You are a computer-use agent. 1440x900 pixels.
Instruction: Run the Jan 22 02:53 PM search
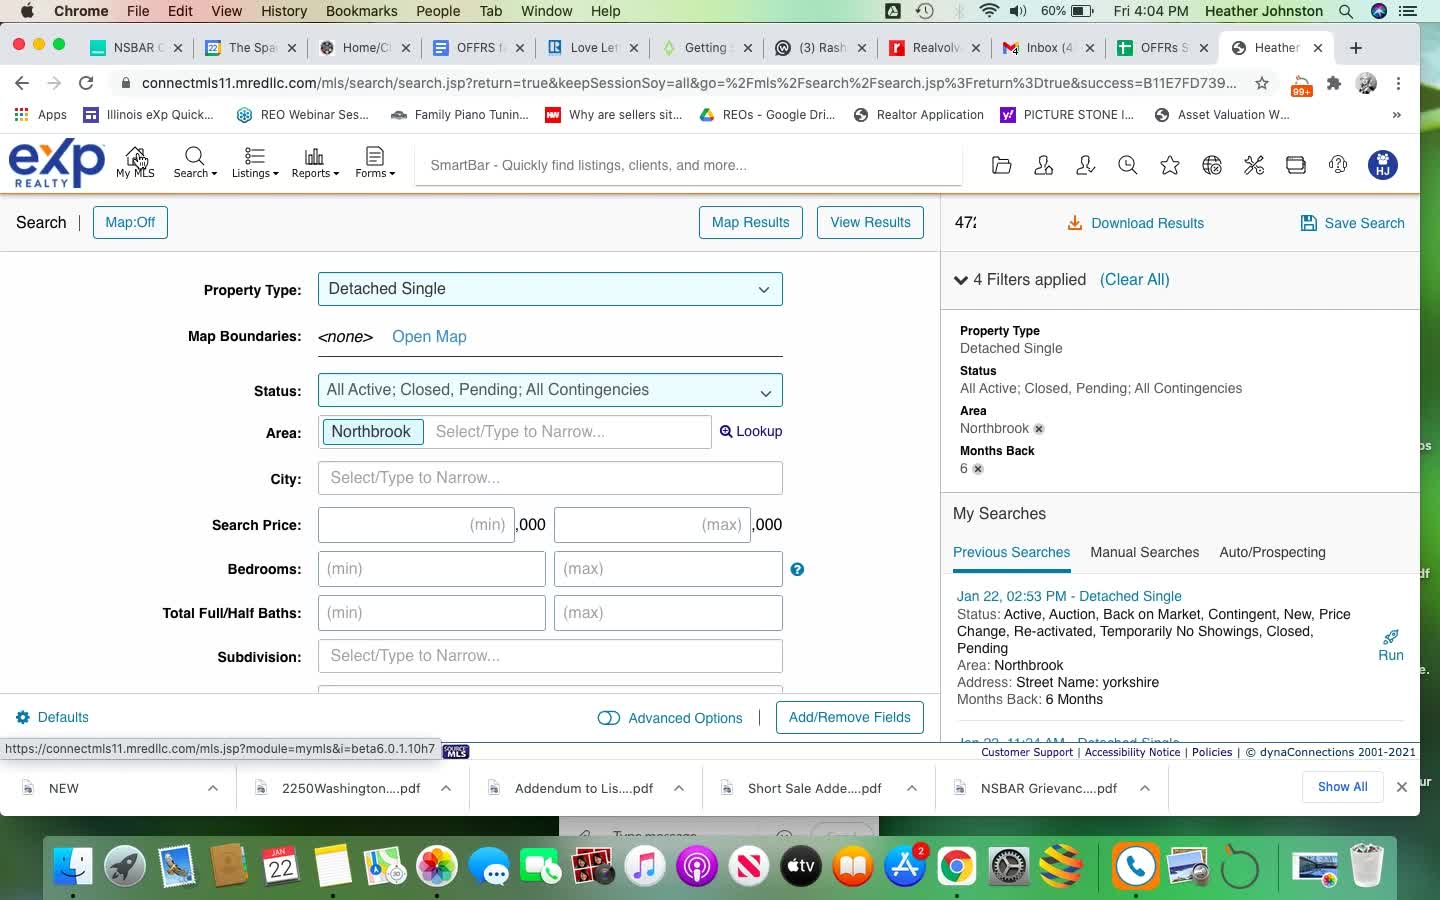click(x=1390, y=646)
